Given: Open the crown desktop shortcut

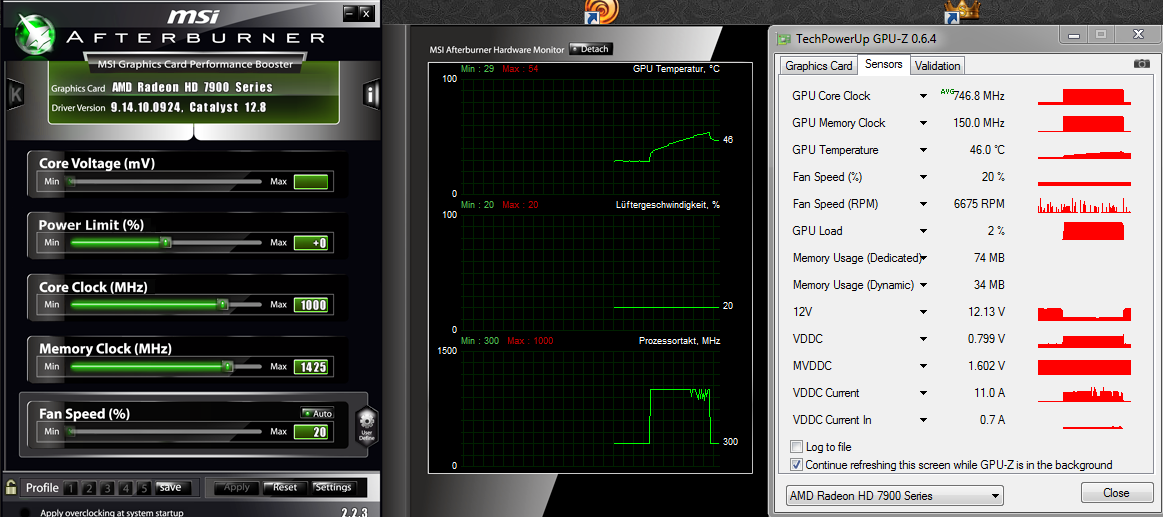Looking at the screenshot, I should point(962,11).
